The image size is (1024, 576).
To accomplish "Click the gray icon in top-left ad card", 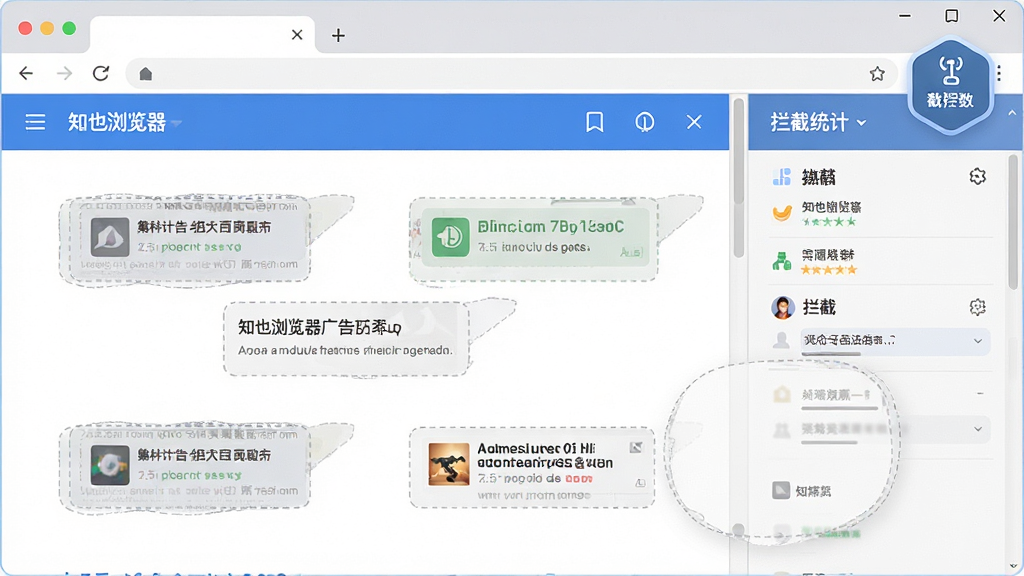I will point(110,237).
